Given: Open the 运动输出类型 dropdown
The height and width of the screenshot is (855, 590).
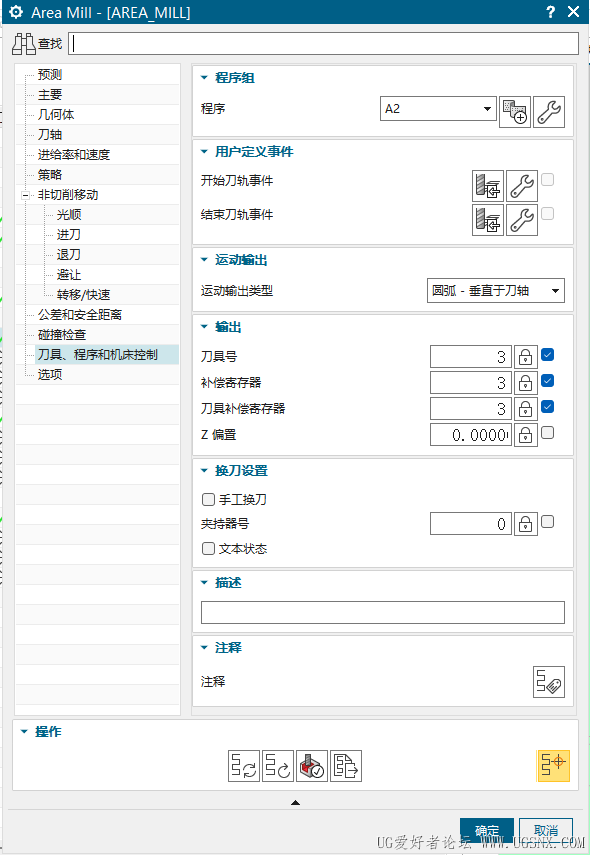Looking at the screenshot, I should pos(496,291).
